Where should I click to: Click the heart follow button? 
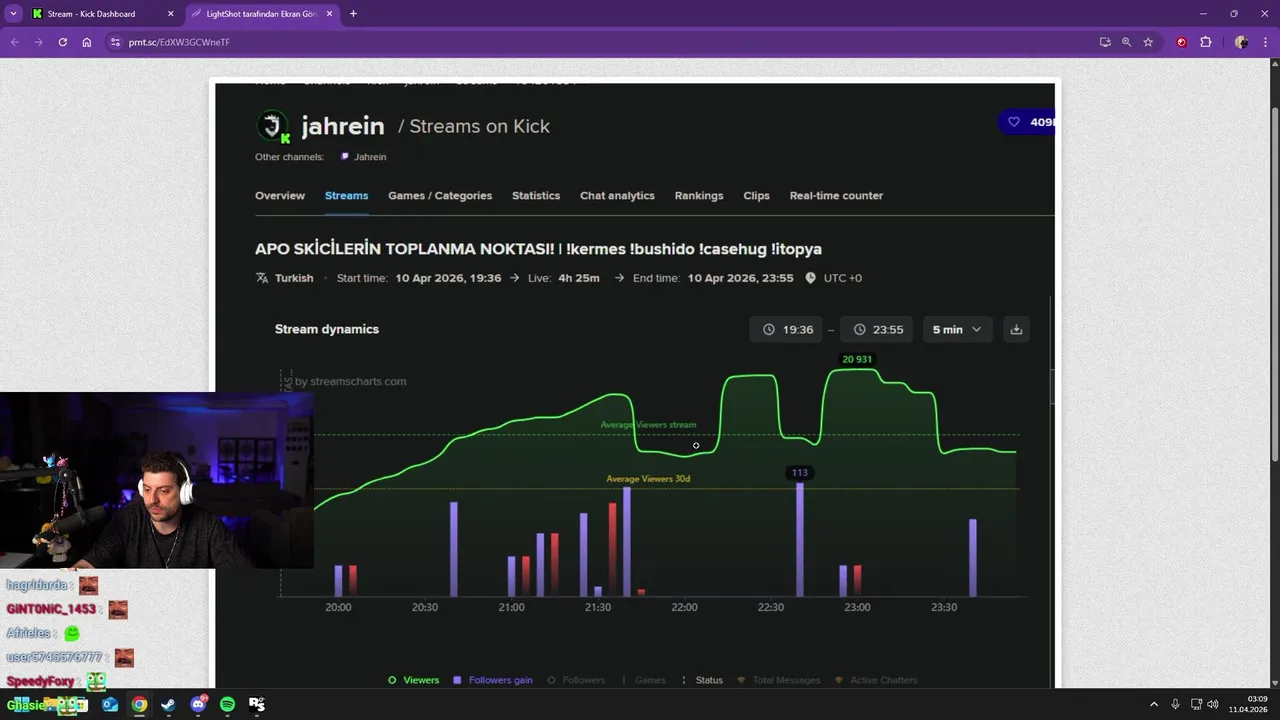[1028, 122]
